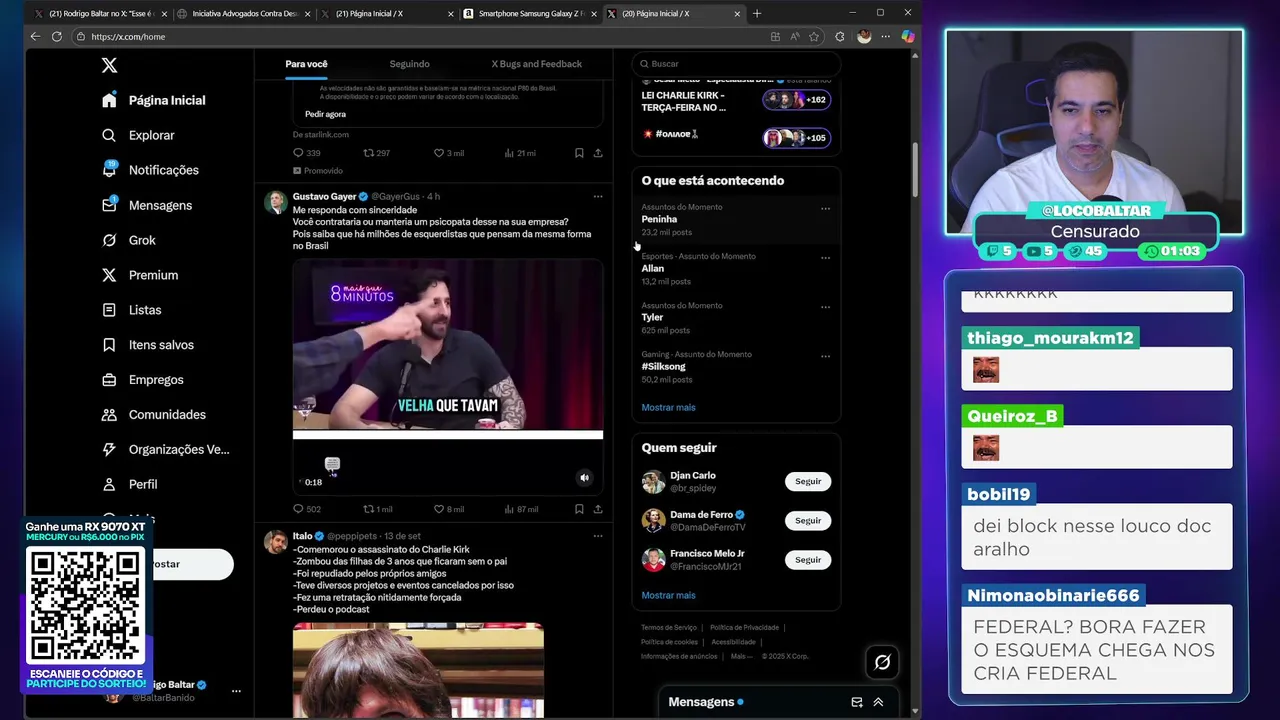
Task: Open Listas from the sidebar
Action: pyautogui.click(x=132, y=310)
